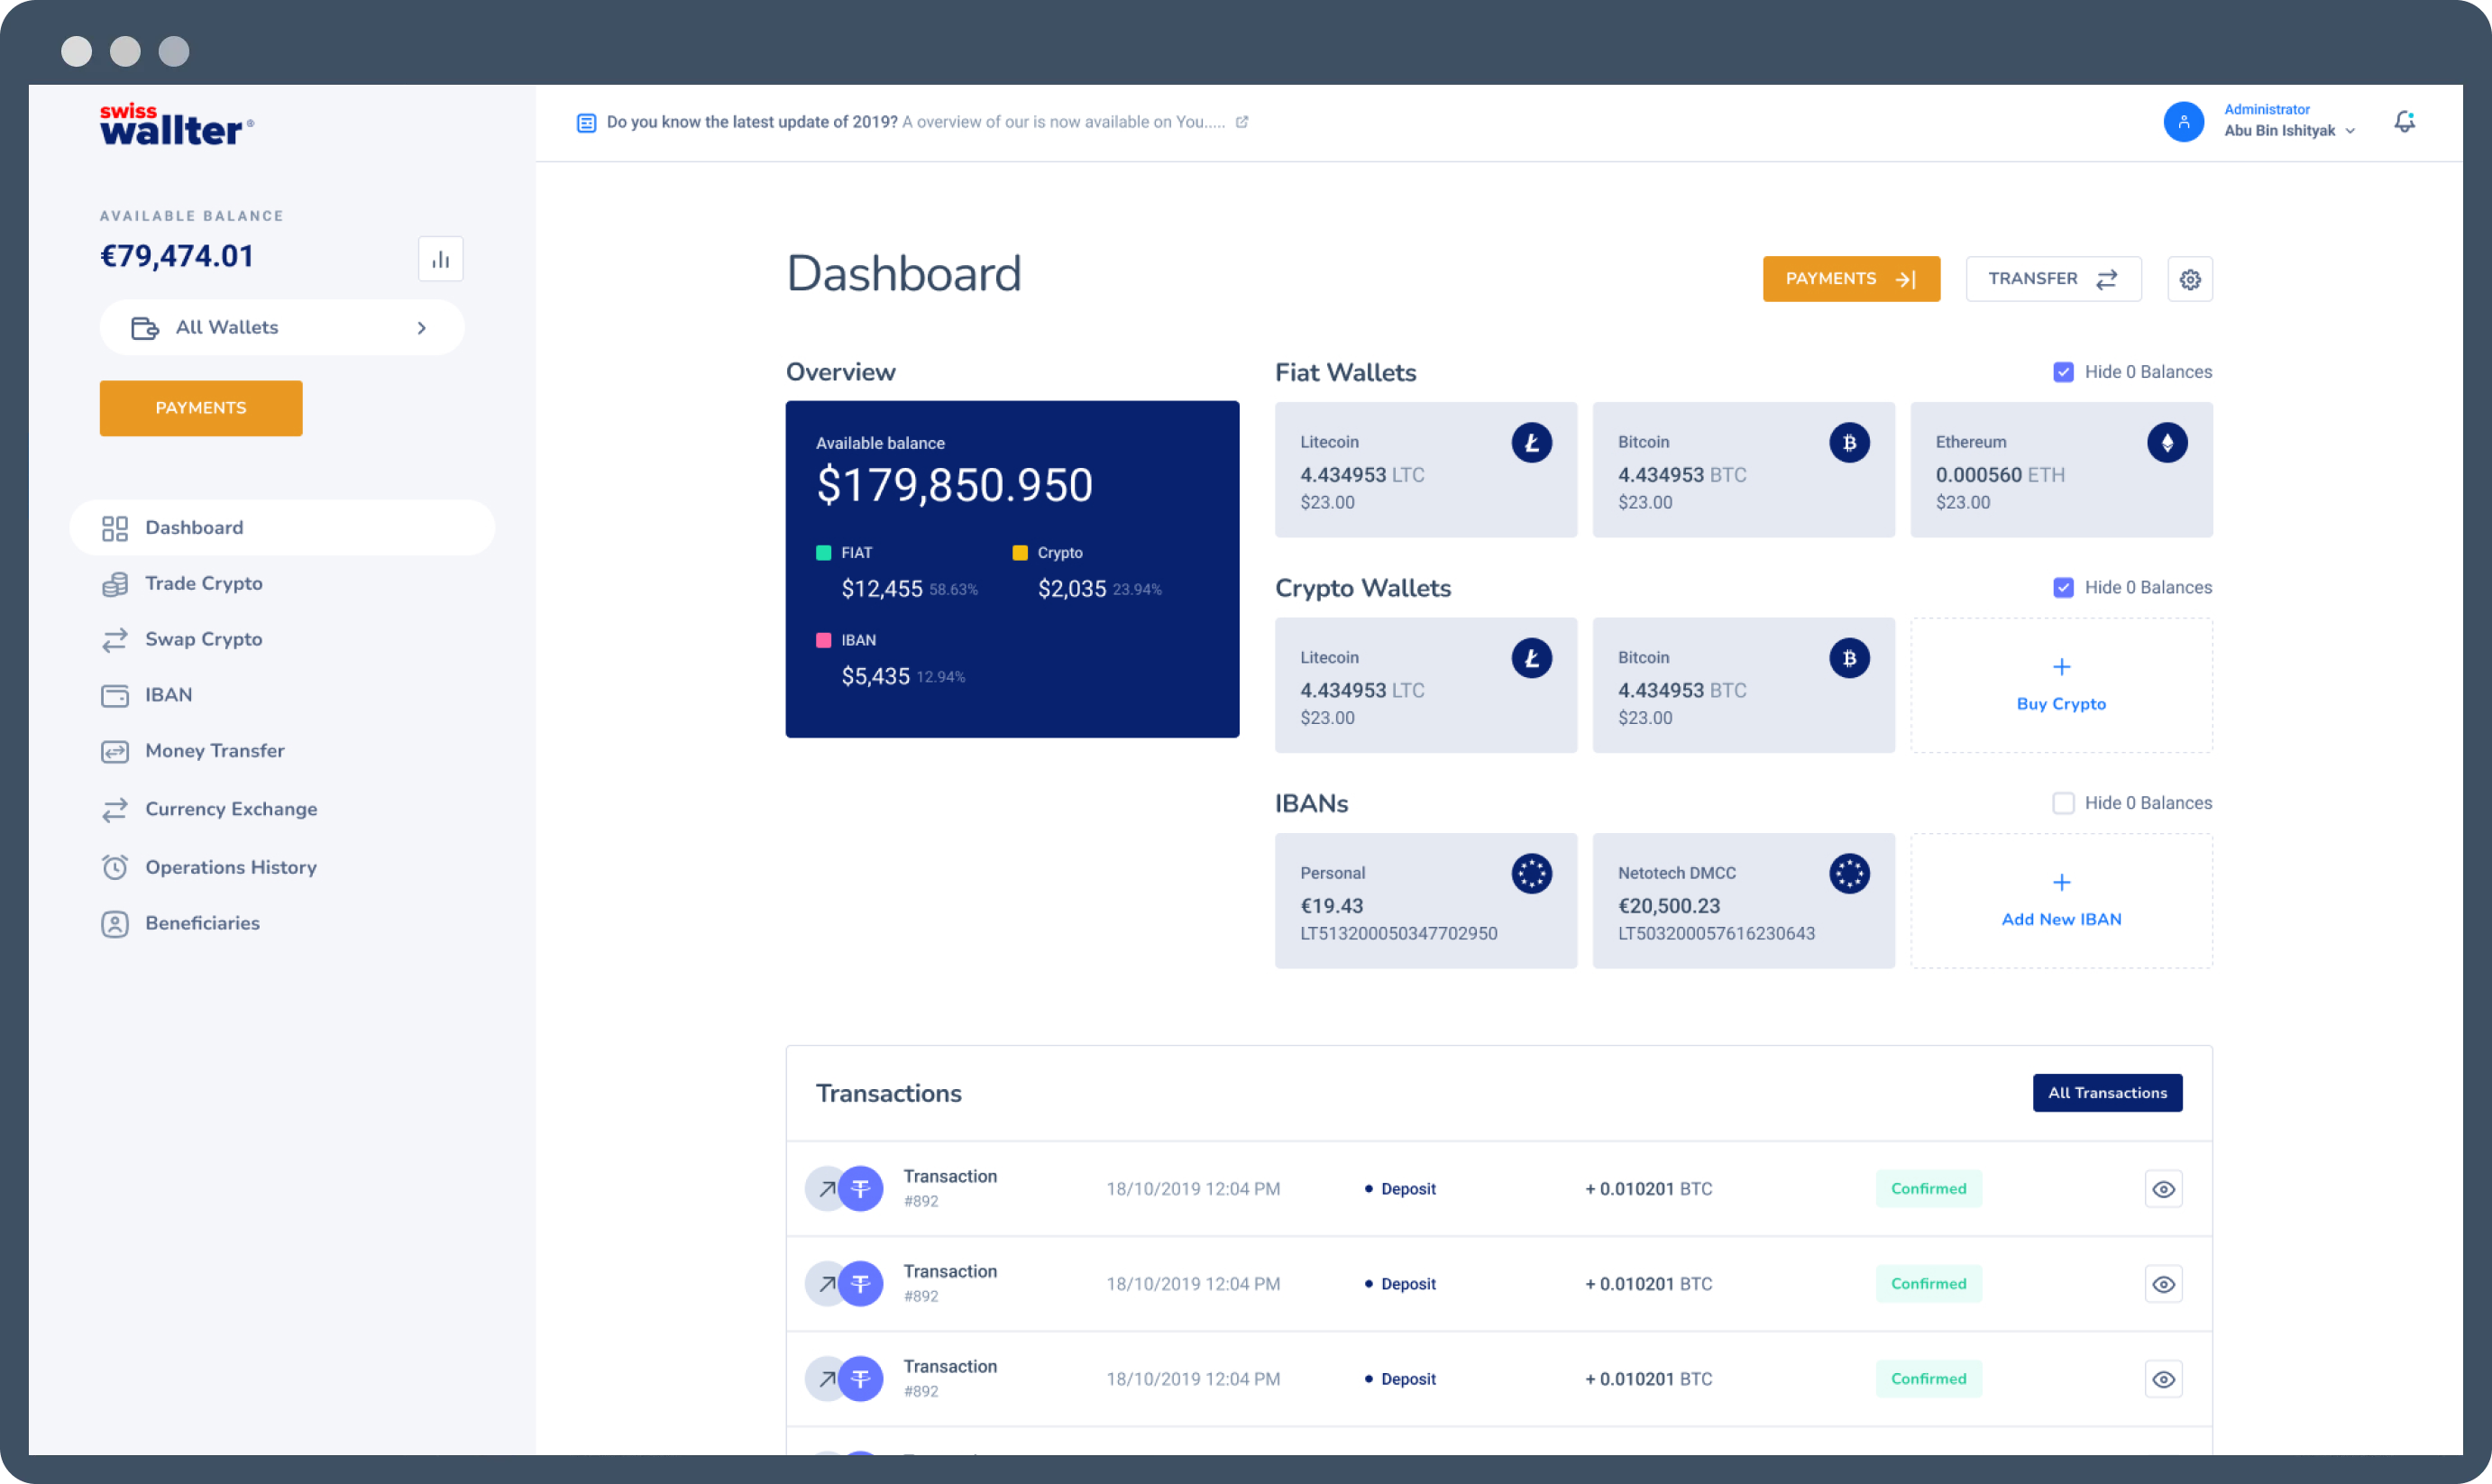View first transaction details eye icon
This screenshot has height=1484, width=2492.
[2162, 1189]
